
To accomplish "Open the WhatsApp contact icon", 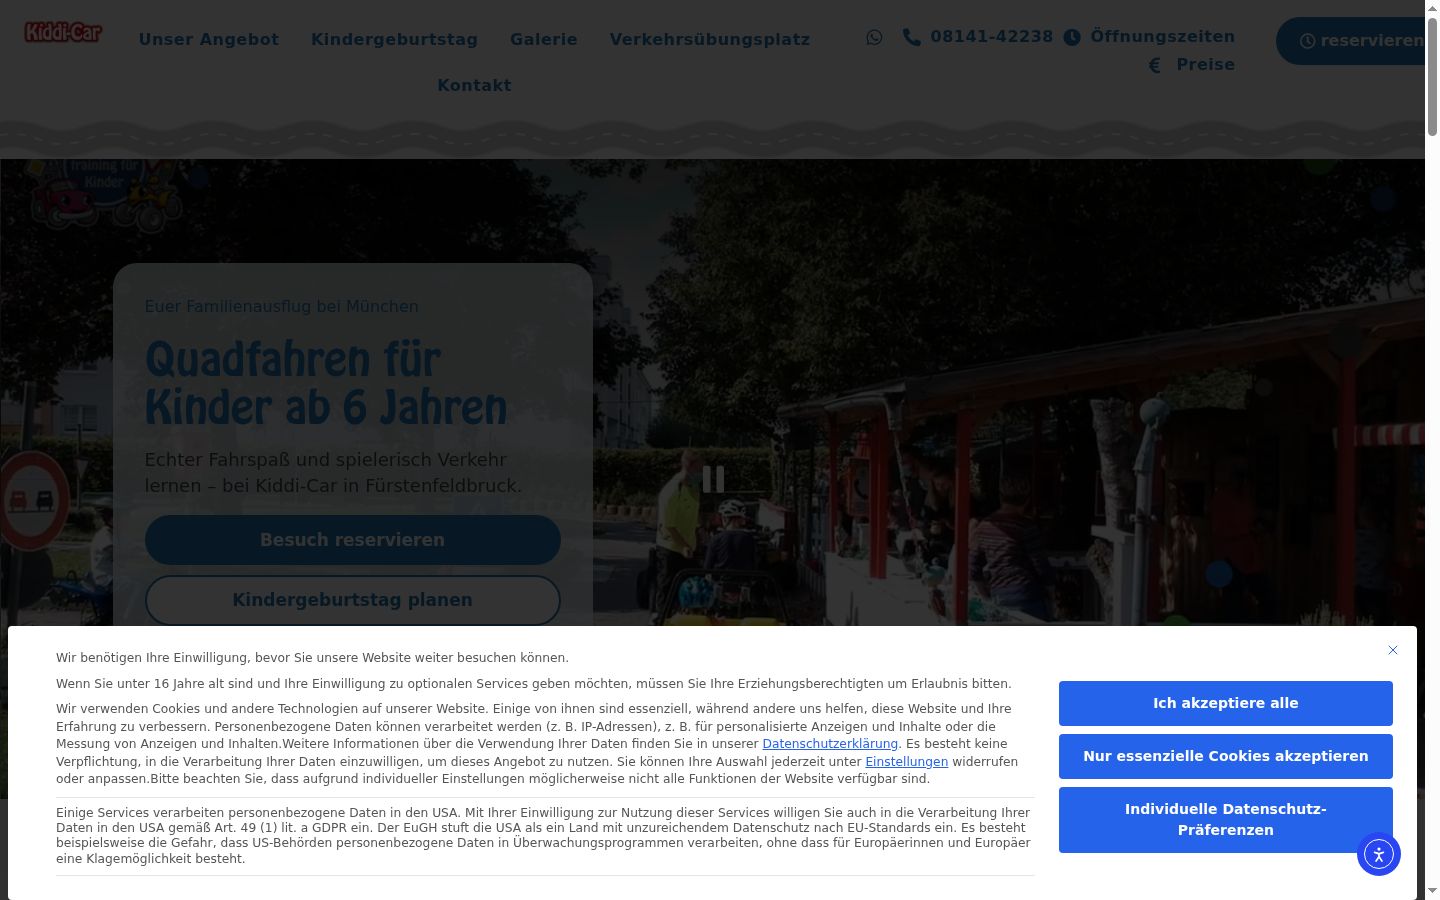I will [875, 37].
